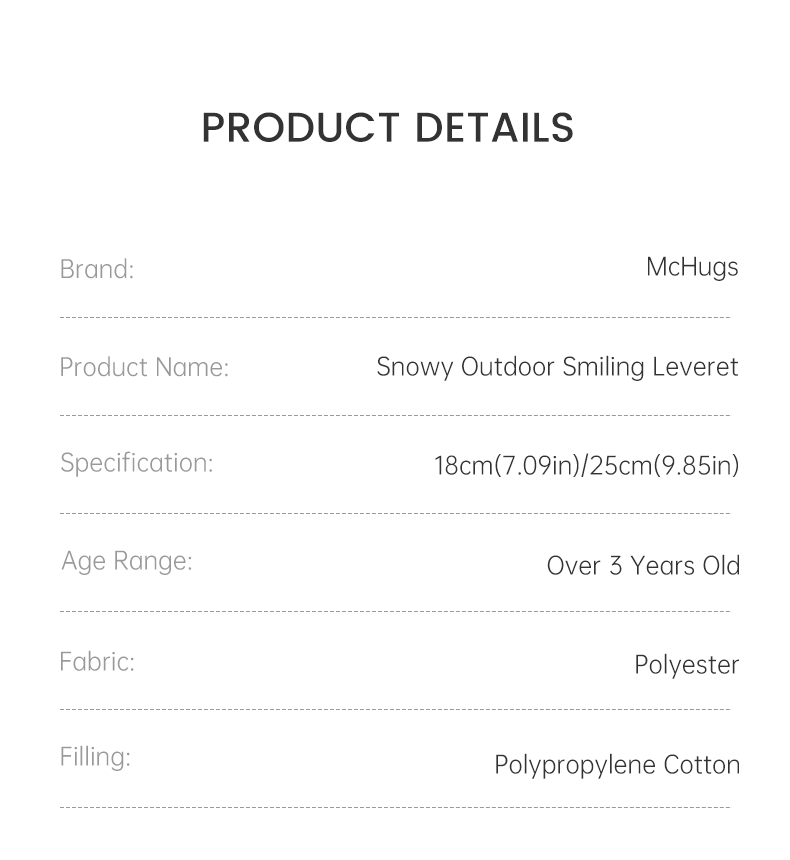The width and height of the screenshot is (790, 860).
Task: Click the dashed divider below Specification row
Action: 395,513
